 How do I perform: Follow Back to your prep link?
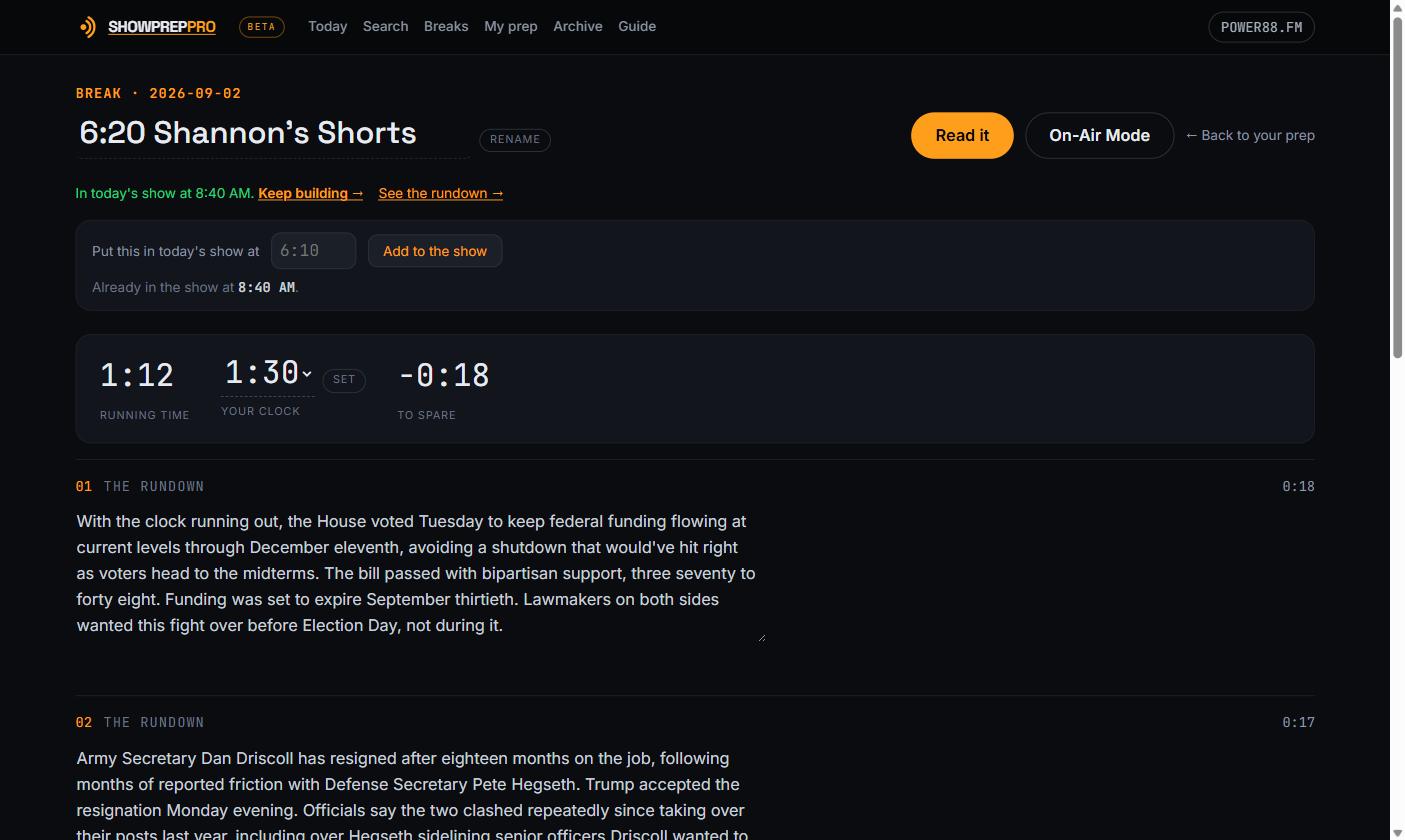1250,135
